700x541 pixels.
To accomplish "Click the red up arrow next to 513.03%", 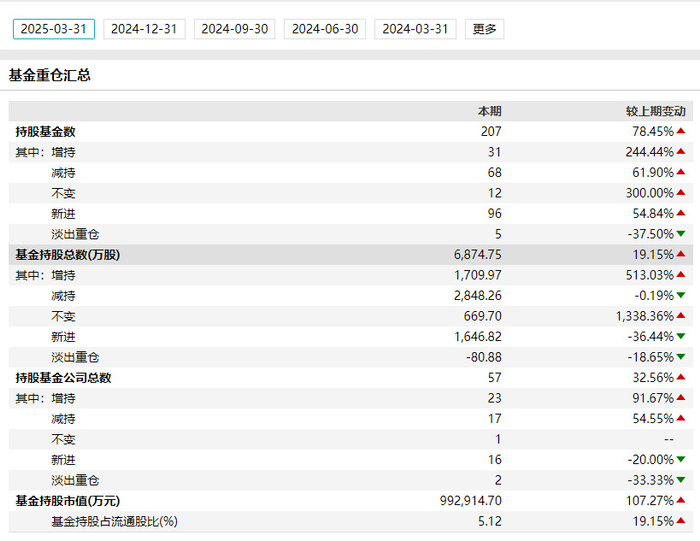I will click(x=681, y=275).
